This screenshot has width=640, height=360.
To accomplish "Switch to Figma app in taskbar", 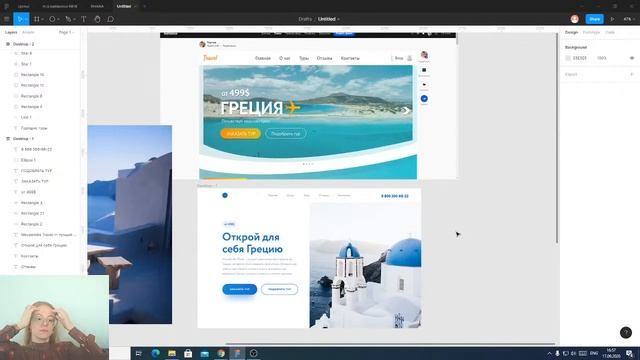I will (x=237, y=353).
